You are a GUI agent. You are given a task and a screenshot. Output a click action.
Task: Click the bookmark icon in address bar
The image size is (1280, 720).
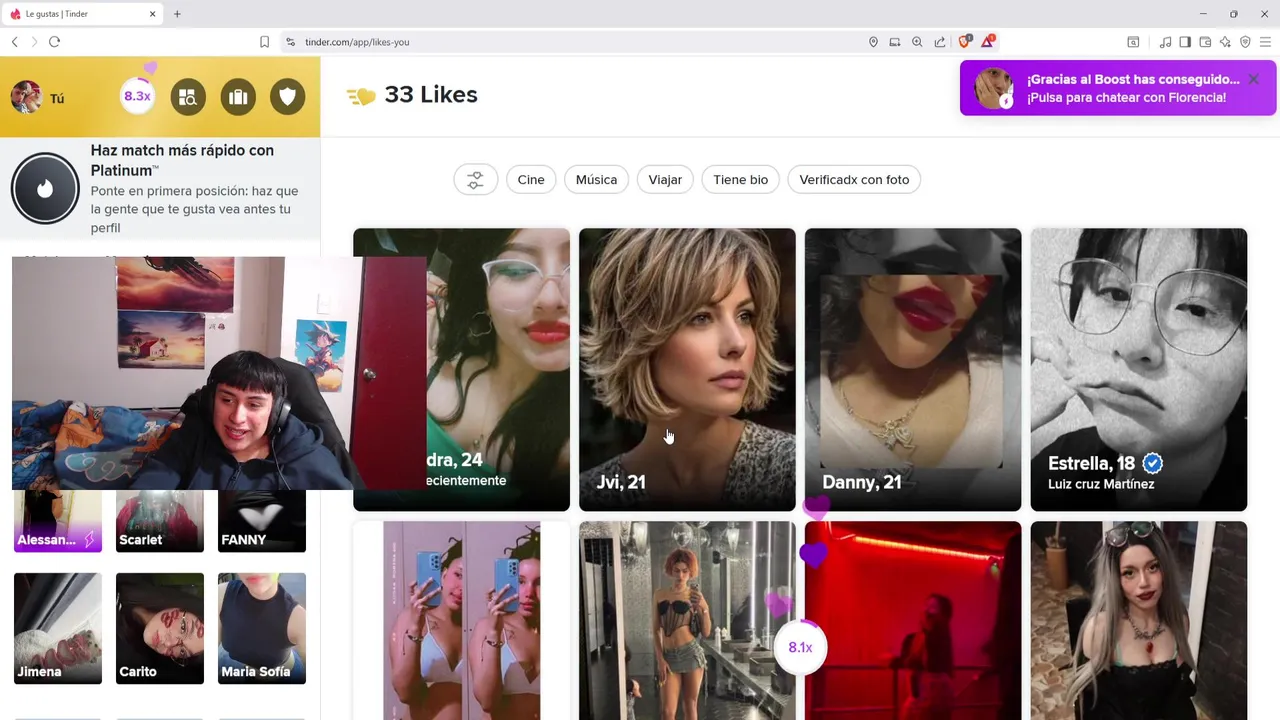point(264,42)
